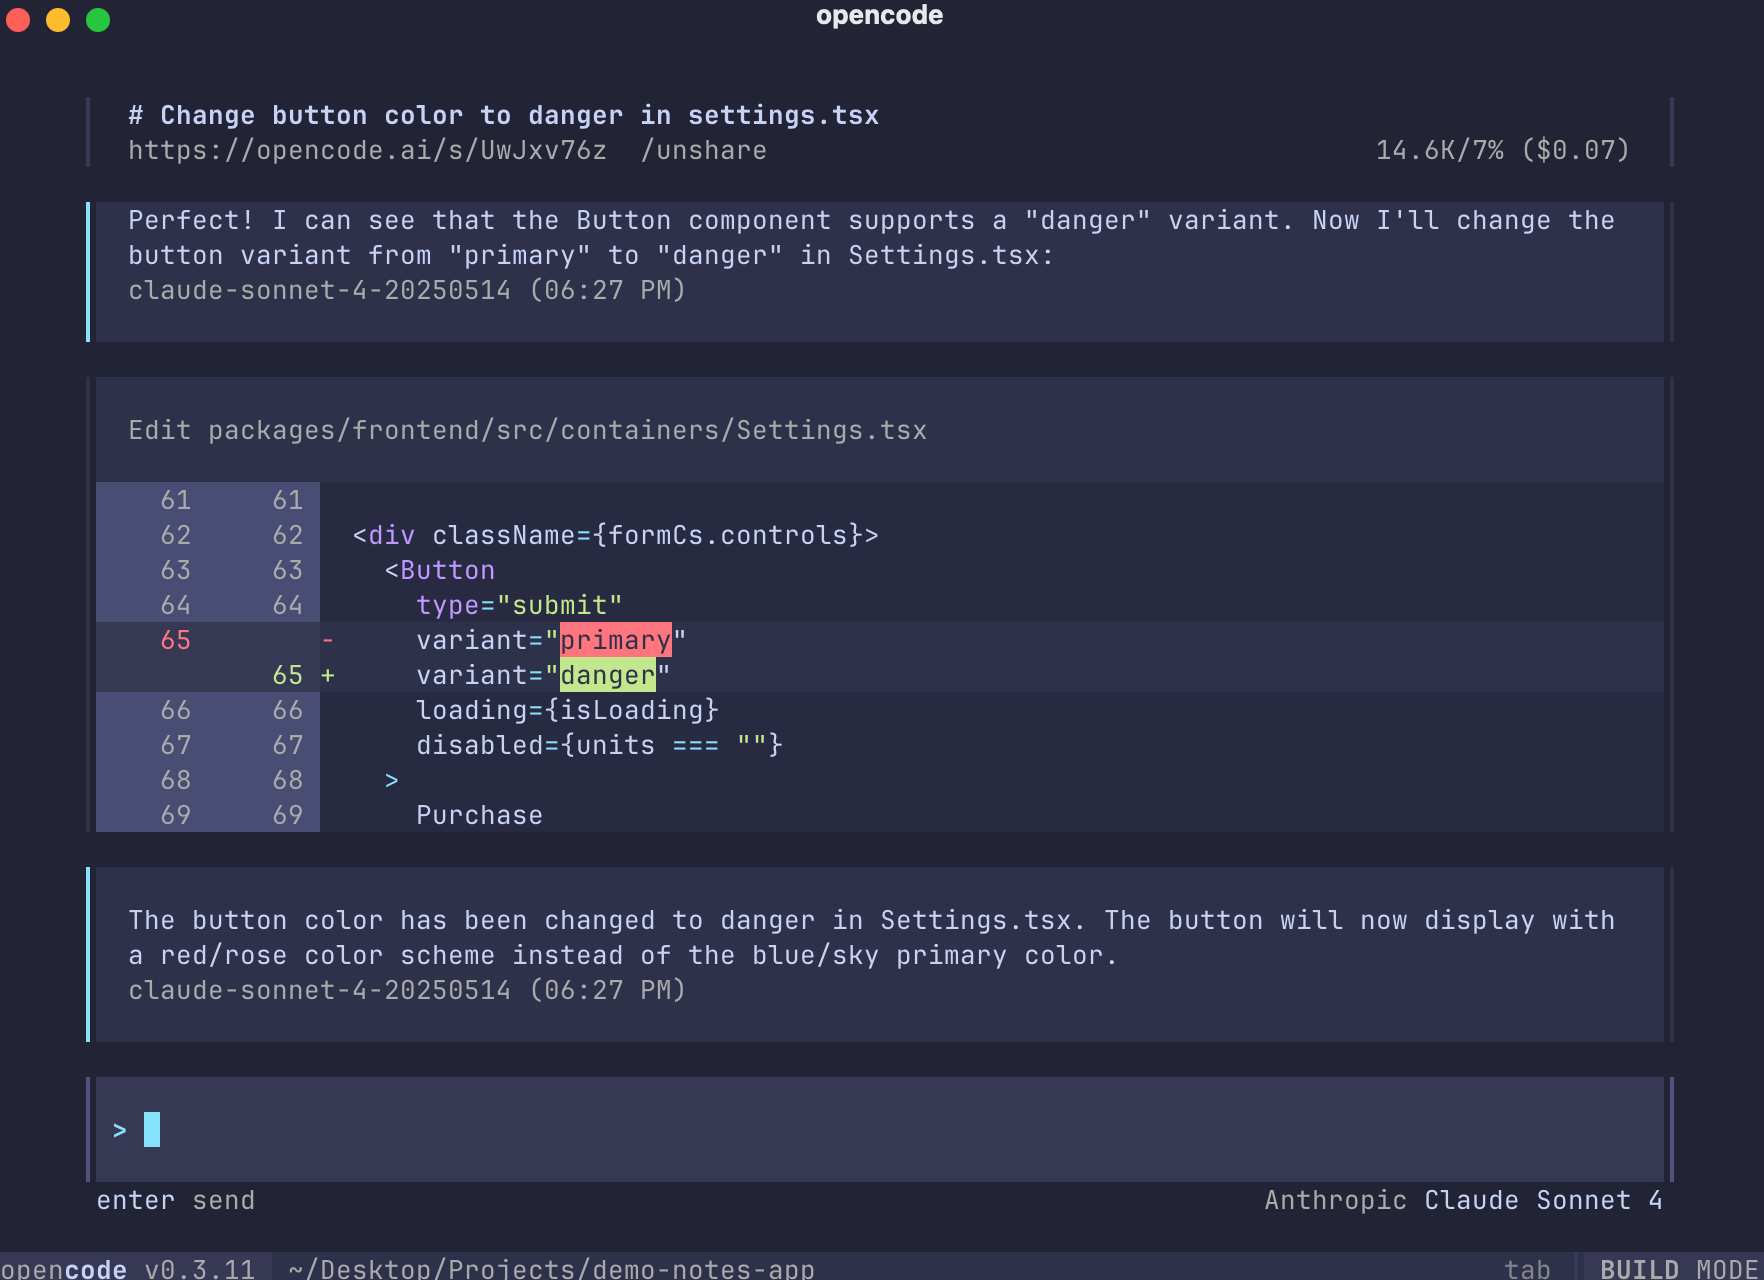Click the demo-notes-app project path
Viewport: 1764px width, 1280px height.
(x=551, y=1268)
